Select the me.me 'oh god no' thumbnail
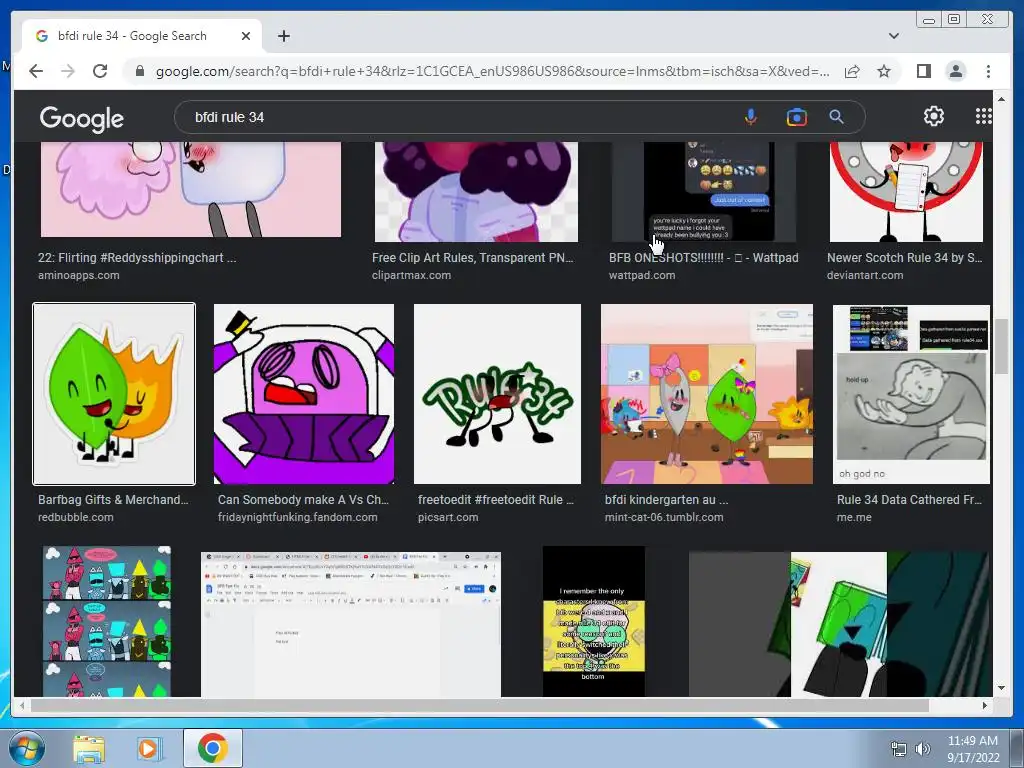This screenshot has height=768, width=1024. [x=912, y=394]
